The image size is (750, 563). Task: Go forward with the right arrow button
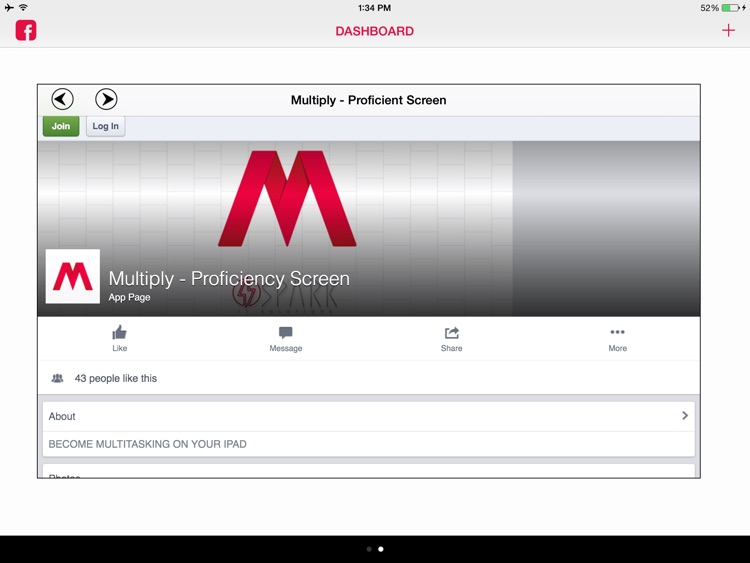tap(106, 99)
